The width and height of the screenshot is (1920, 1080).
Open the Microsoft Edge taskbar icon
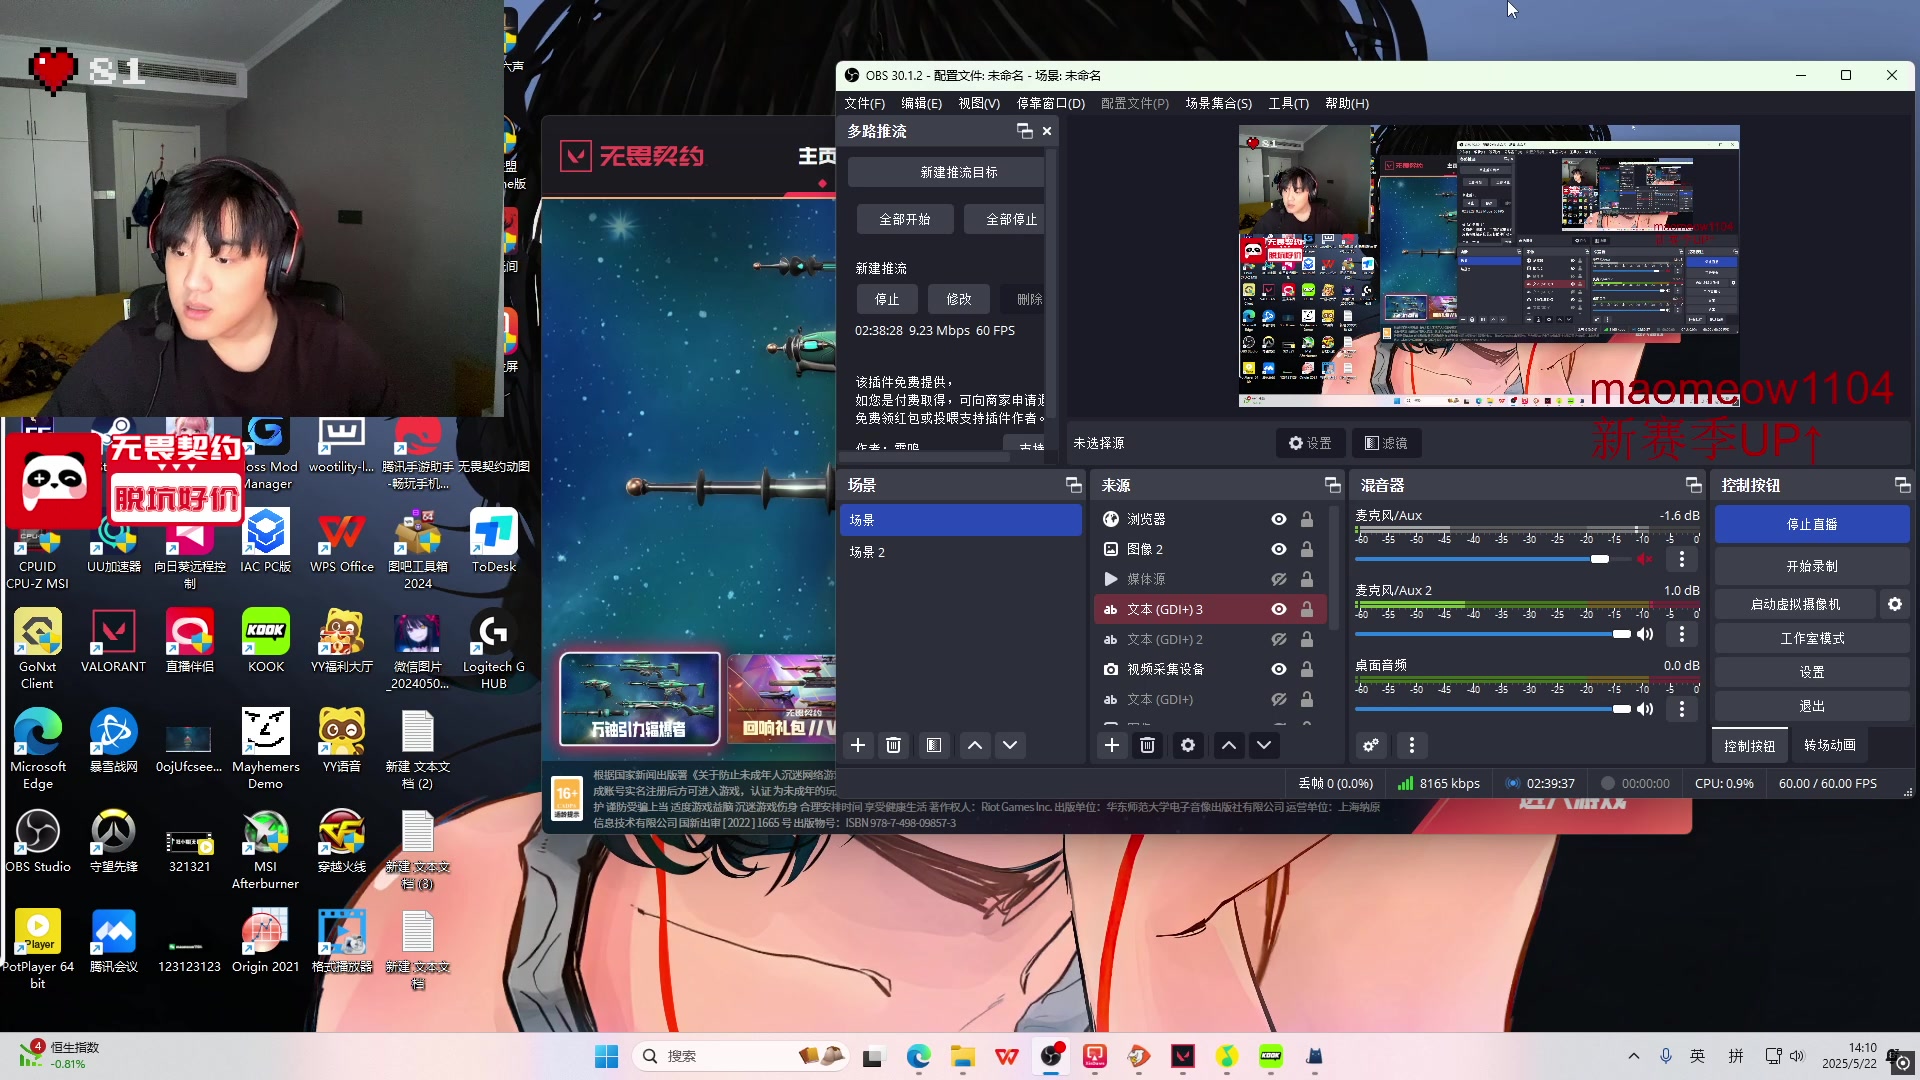click(x=919, y=1056)
